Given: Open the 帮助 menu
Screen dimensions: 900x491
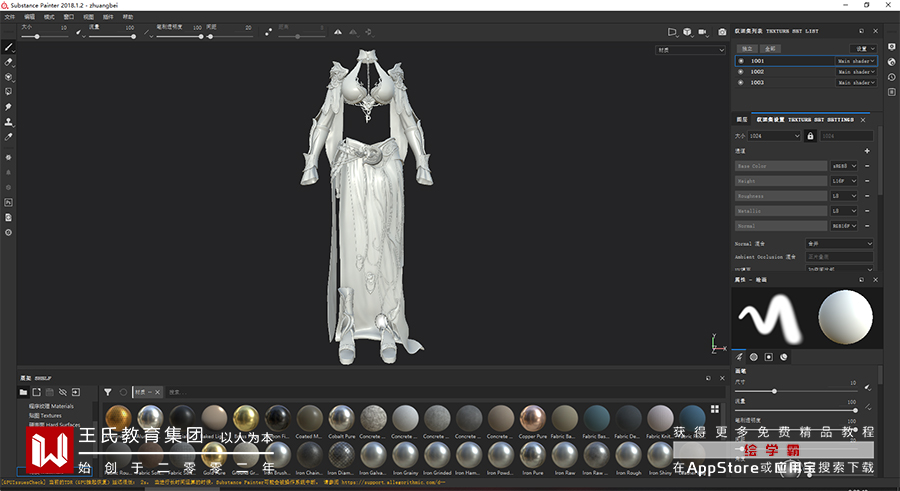Looking at the screenshot, I should [x=128, y=17].
